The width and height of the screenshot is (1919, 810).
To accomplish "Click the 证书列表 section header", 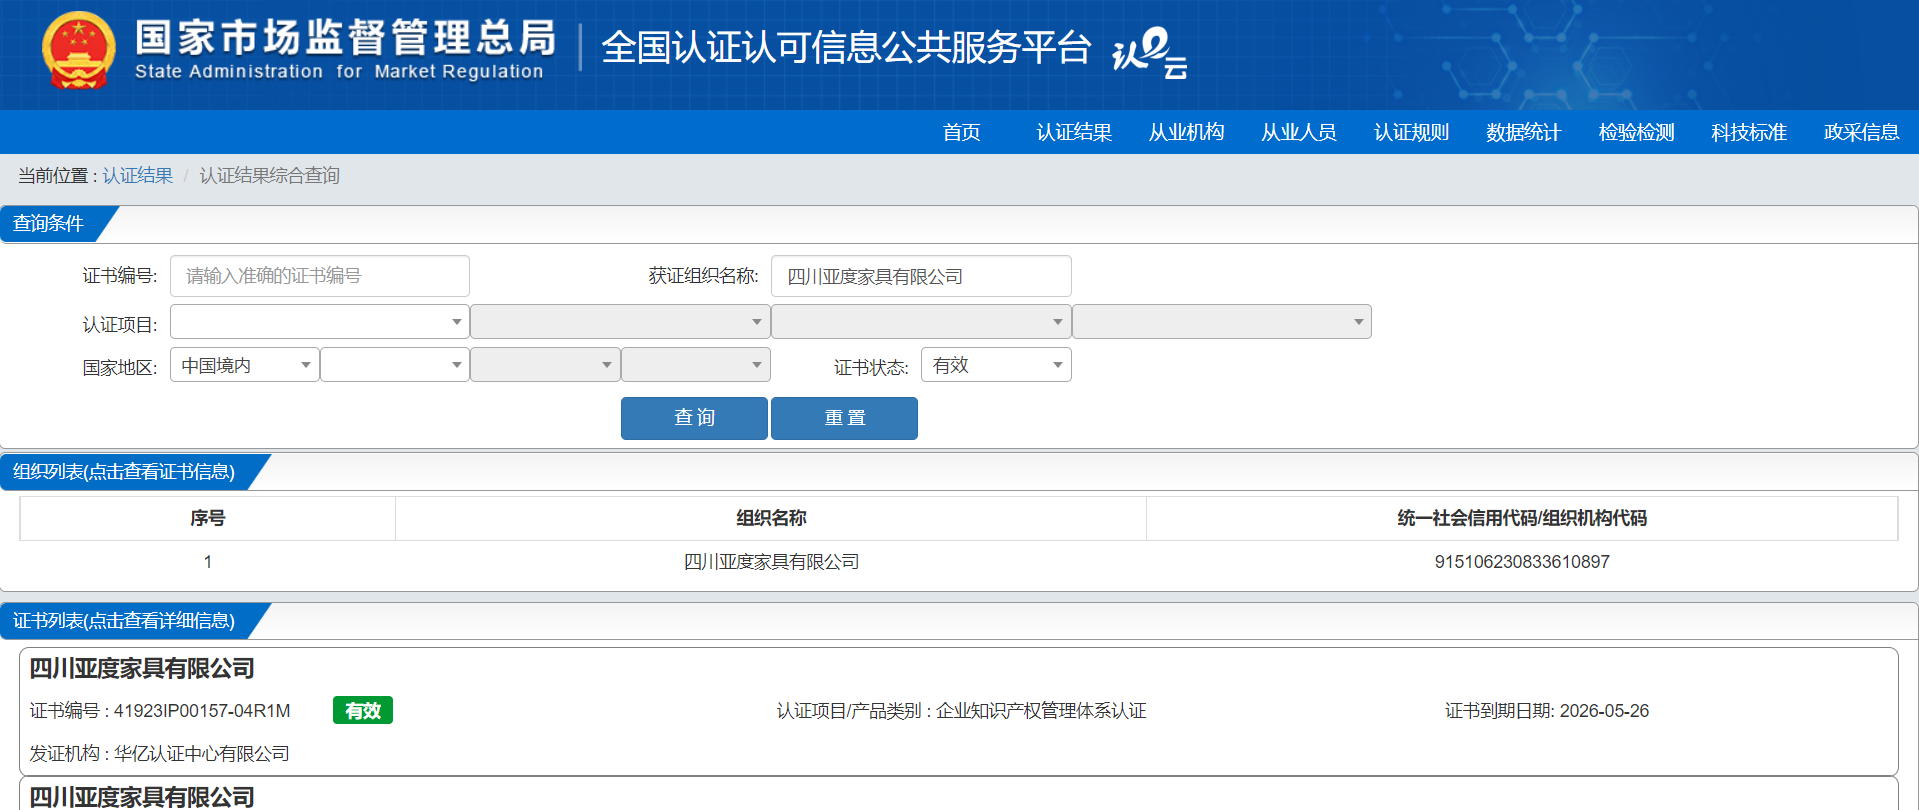I will 124,621.
